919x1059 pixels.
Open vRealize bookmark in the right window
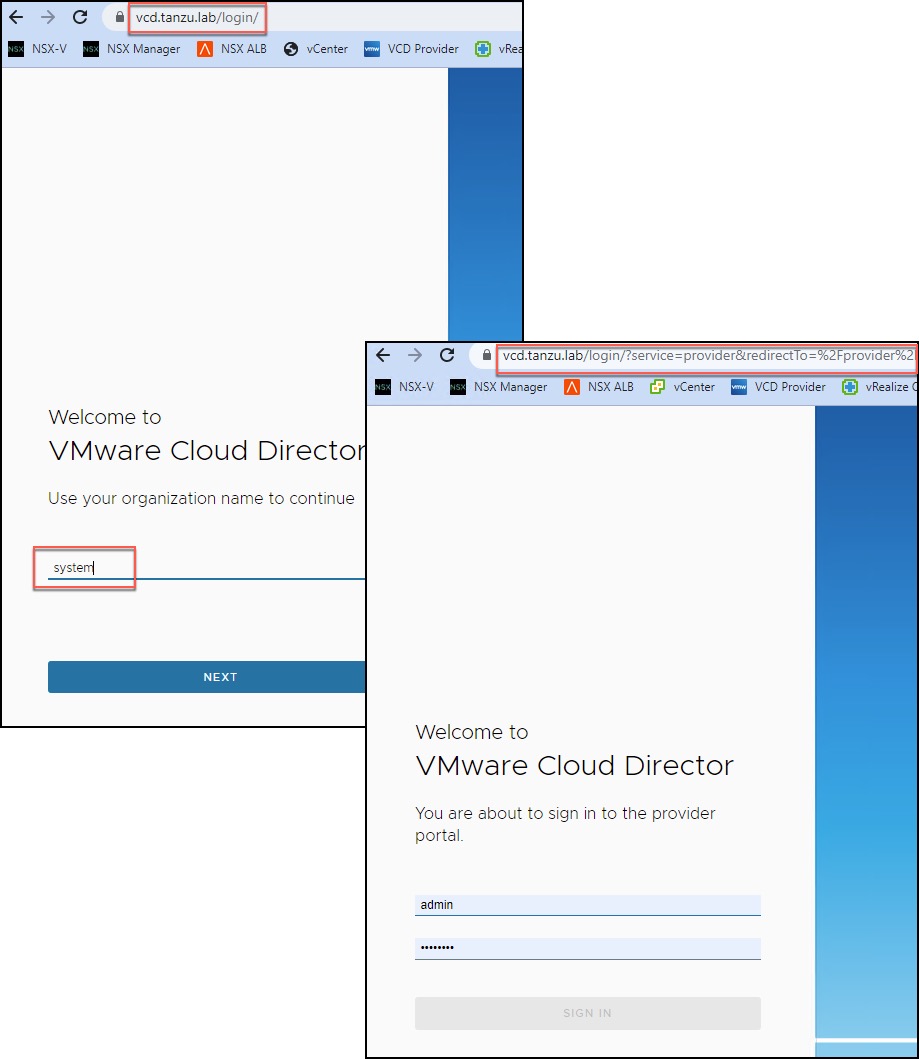click(x=878, y=387)
